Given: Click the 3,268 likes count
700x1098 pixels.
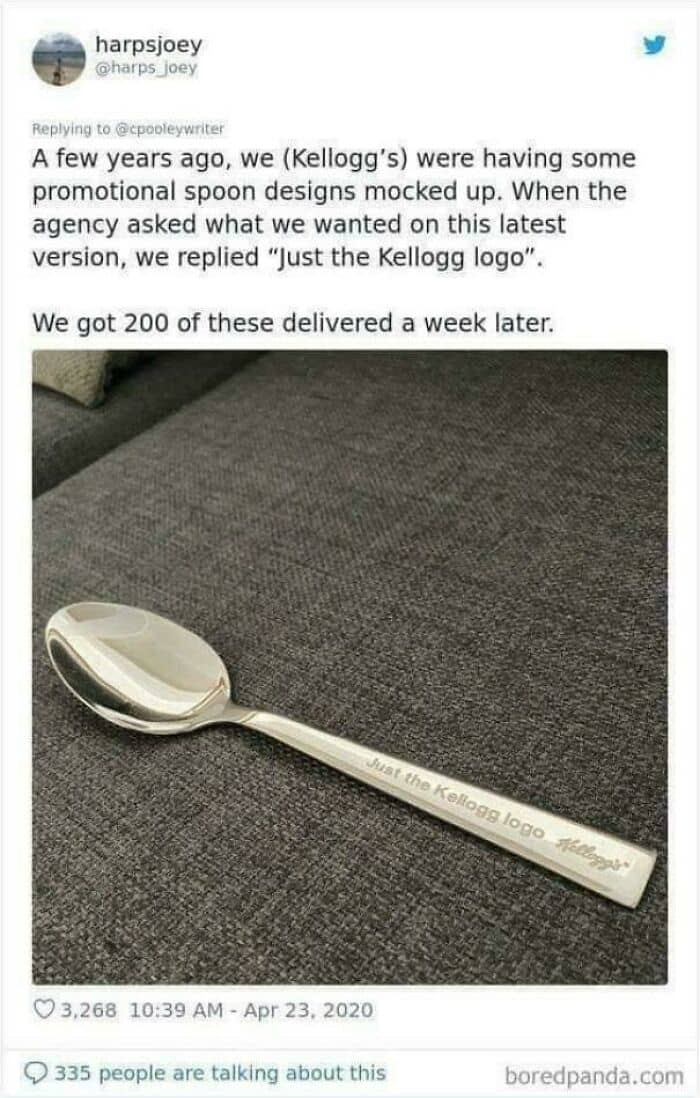Looking at the screenshot, I should pos(89,1010).
